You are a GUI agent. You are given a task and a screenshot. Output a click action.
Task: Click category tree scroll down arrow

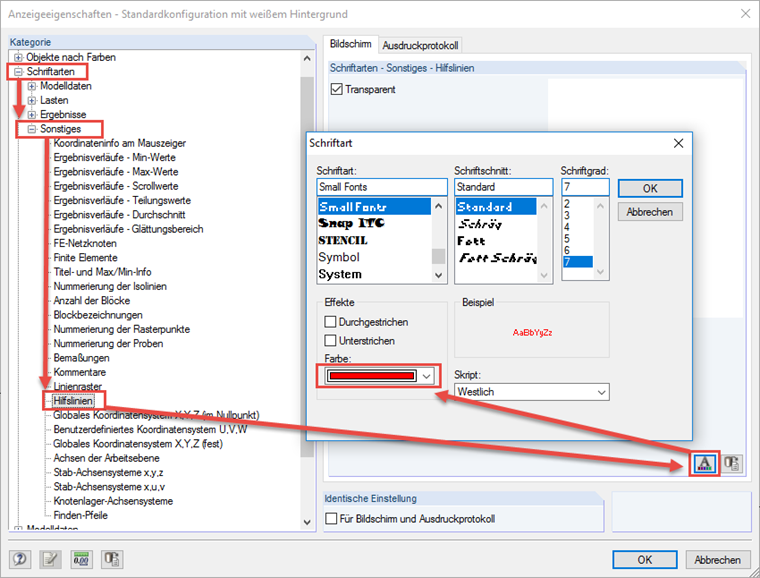click(307, 522)
